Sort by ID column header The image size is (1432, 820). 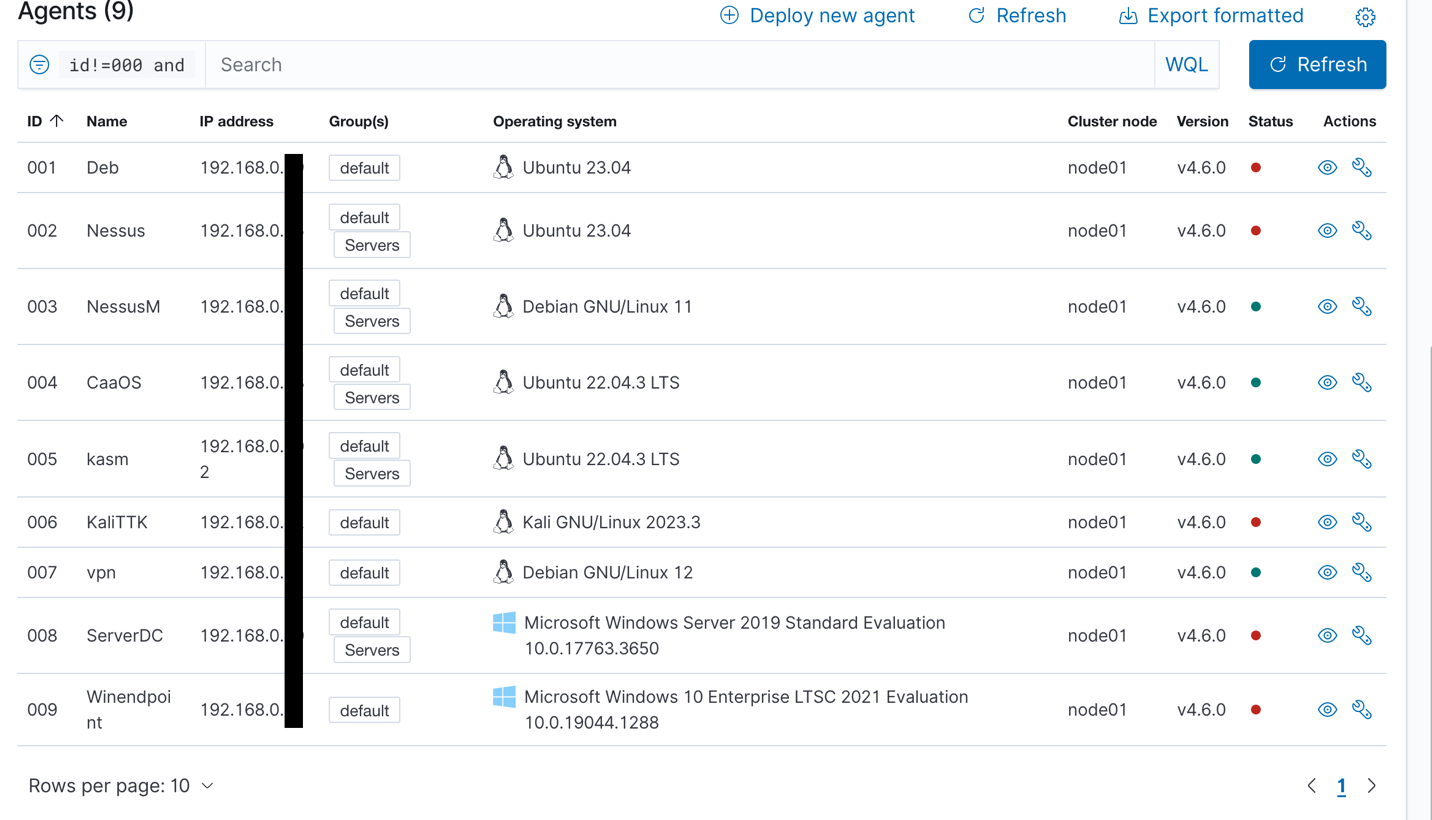45,121
